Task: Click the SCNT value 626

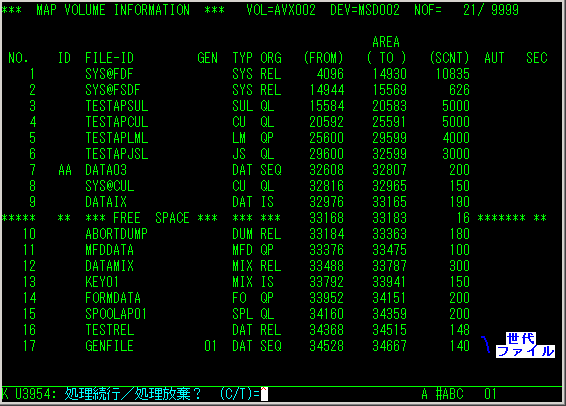Action: (x=459, y=90)
